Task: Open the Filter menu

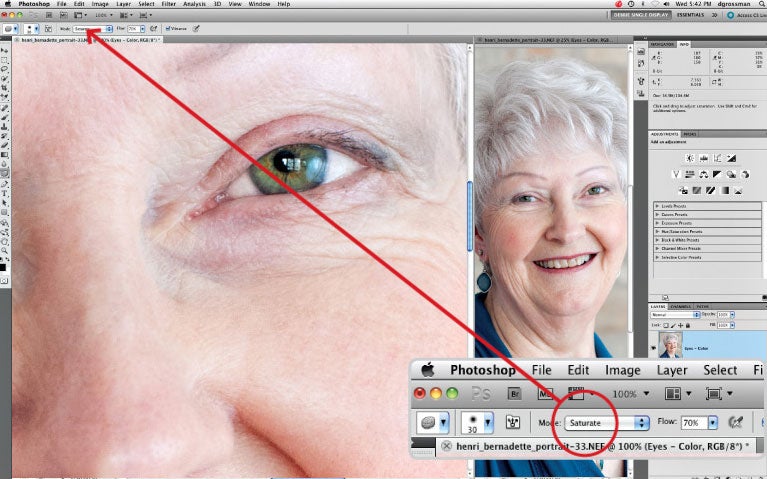Action: click(168, 4)
